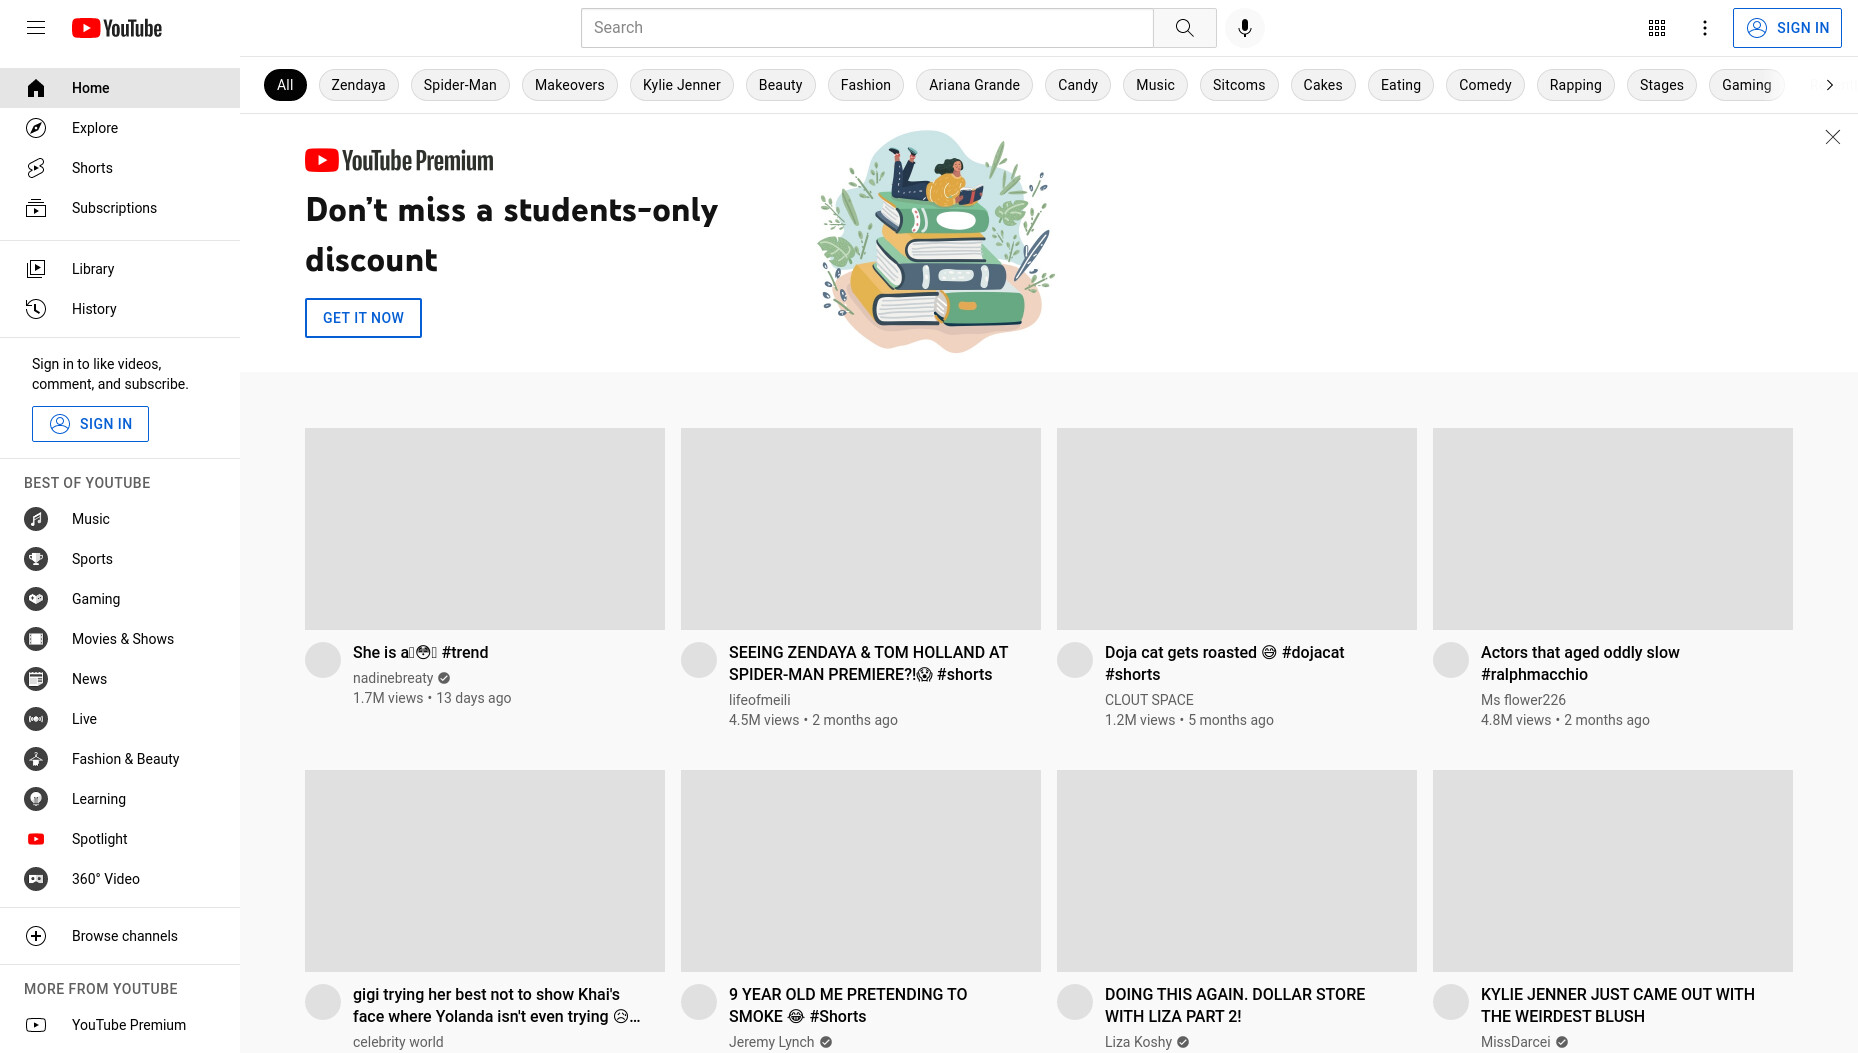This screenshot has height=1053, width=1858.
Task: Select the Candy filter chip
Action: [1078, 85]
